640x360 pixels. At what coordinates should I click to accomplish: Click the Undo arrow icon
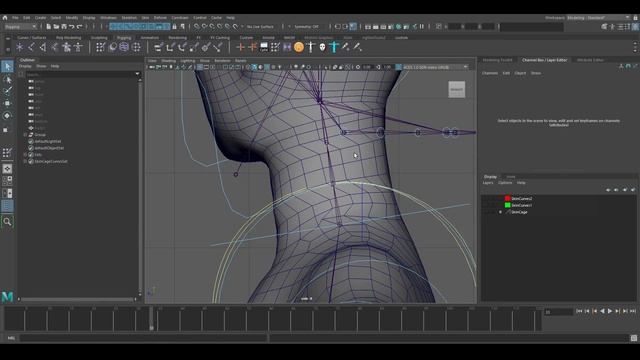72,27
